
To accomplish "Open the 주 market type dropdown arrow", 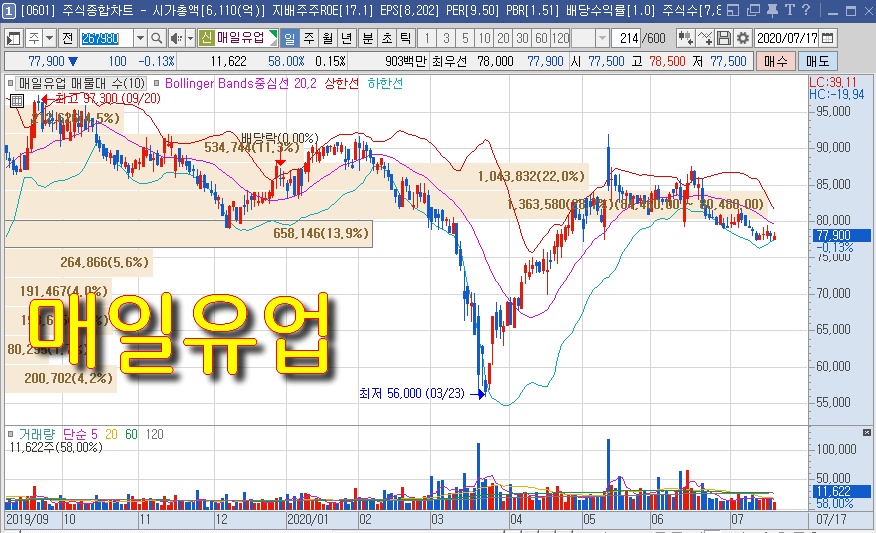I will point(49,39).
